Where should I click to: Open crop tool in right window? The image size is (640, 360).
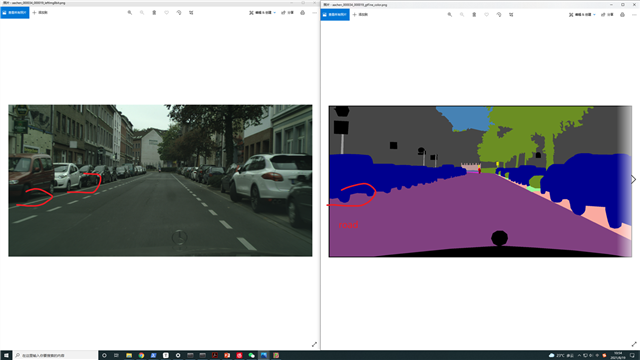click(x=511, y=15)
